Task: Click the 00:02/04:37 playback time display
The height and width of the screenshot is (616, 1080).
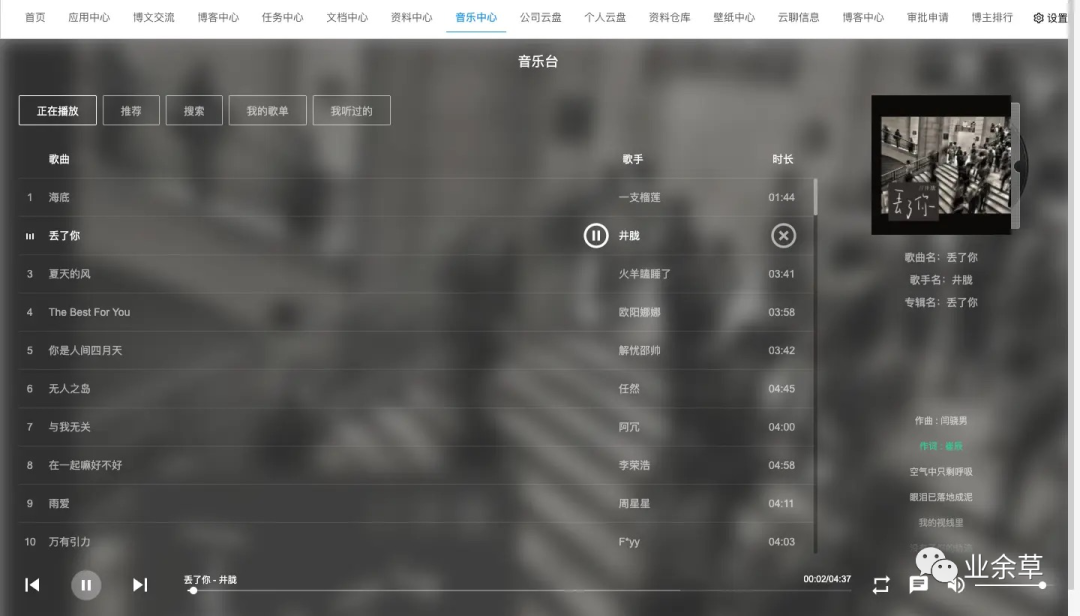Action: (x=827, y=579)
